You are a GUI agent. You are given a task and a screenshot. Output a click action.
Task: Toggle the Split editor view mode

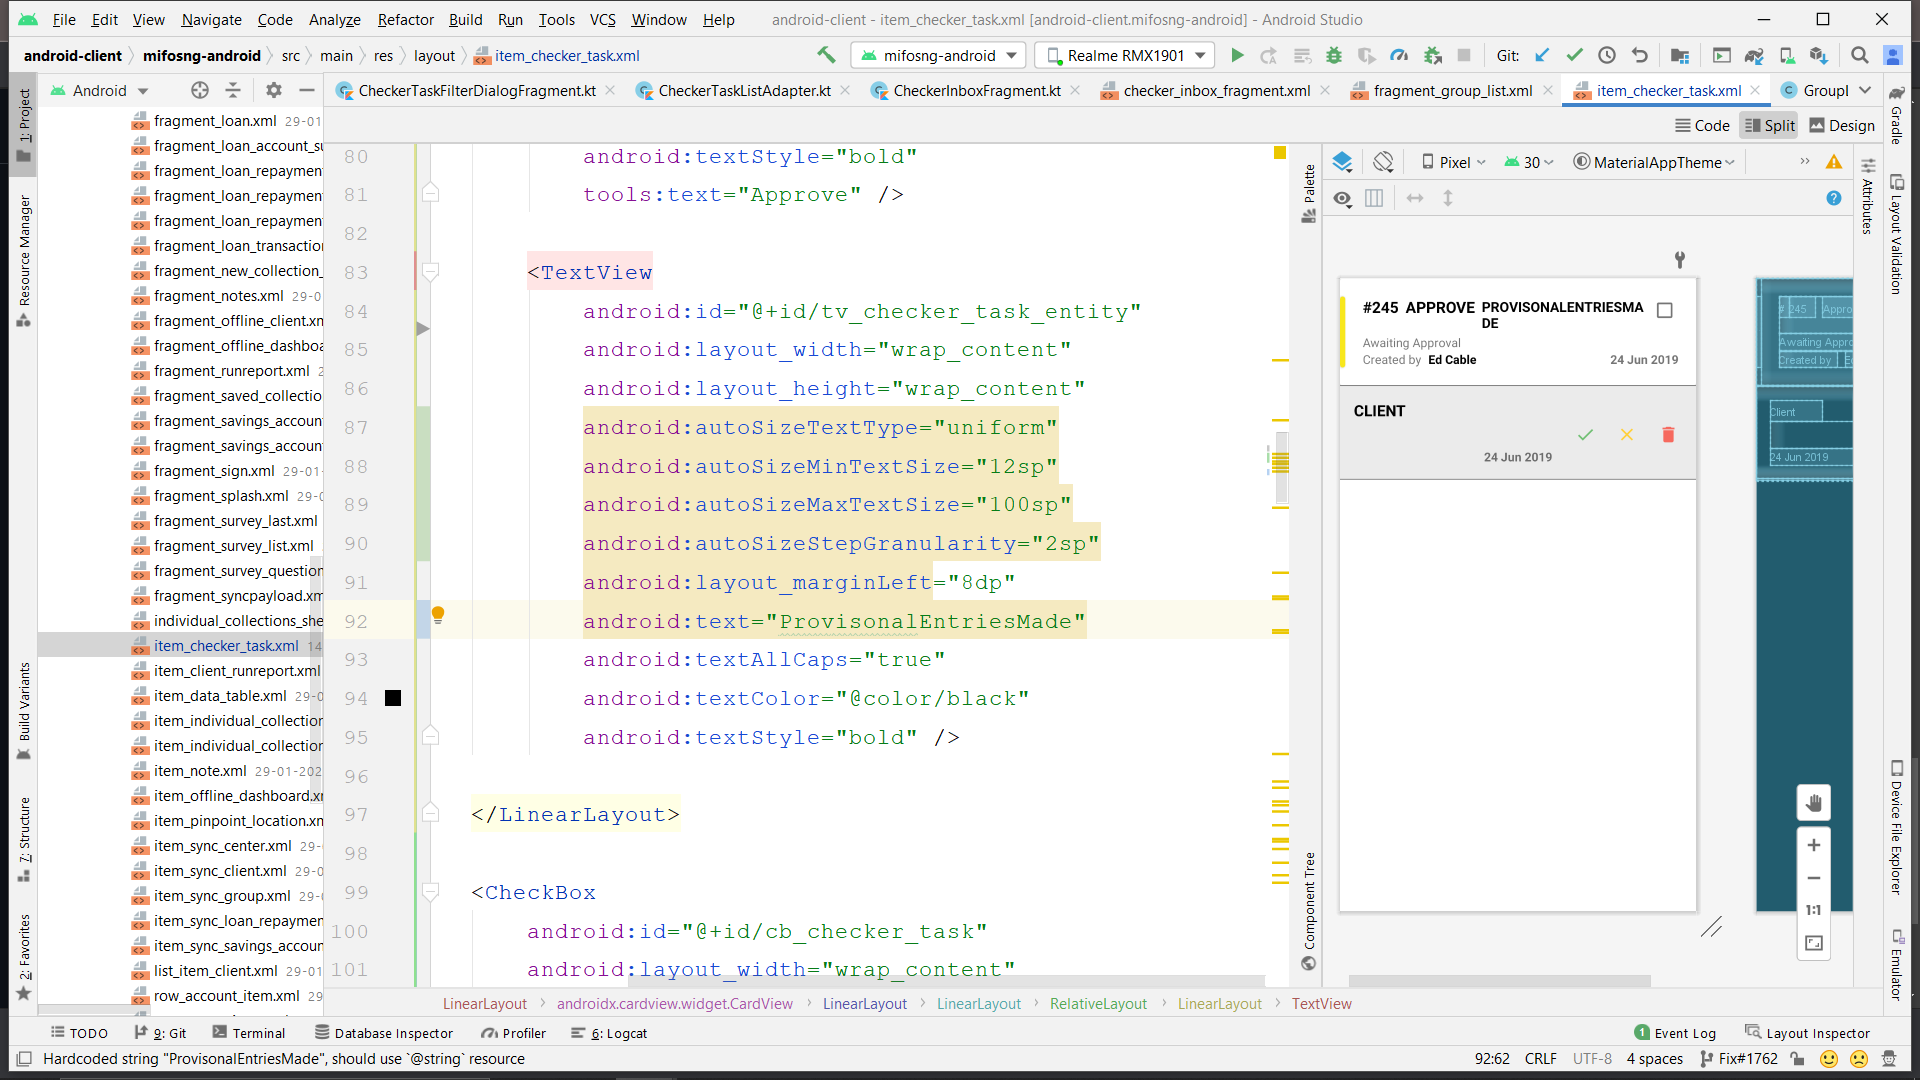[x=1769, y=126]
